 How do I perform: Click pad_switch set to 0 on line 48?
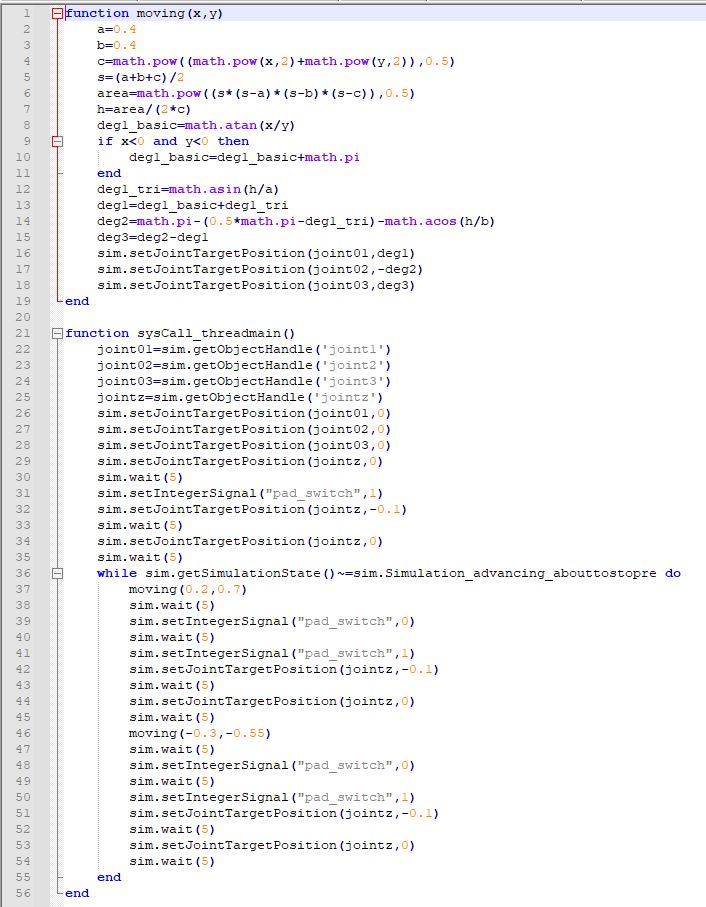272,765
